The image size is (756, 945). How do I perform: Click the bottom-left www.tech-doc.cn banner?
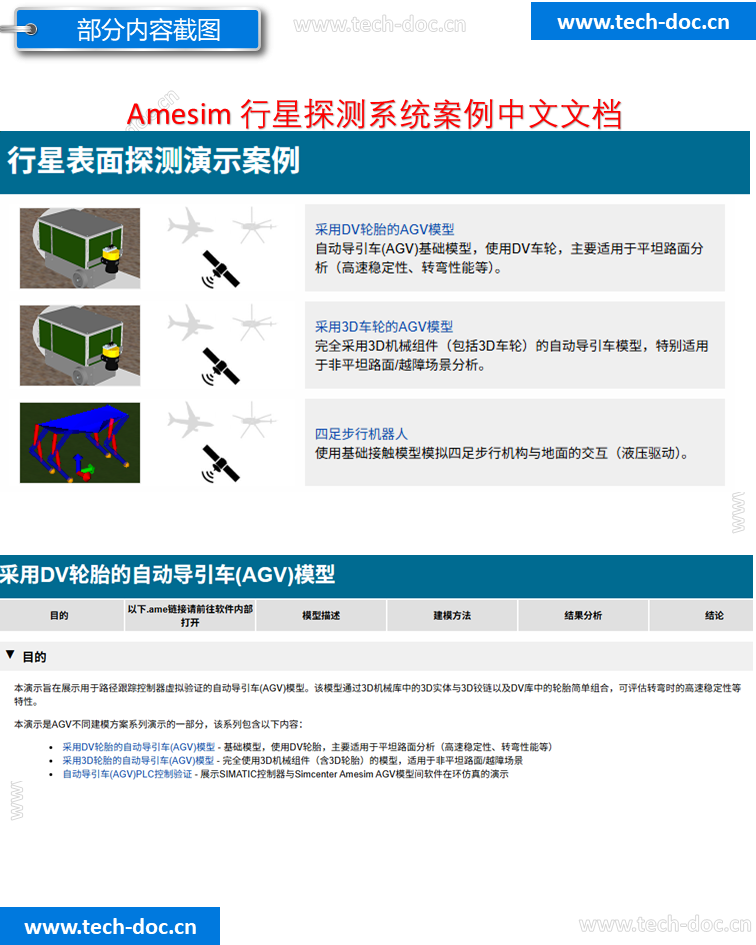[x=110, y=926]
